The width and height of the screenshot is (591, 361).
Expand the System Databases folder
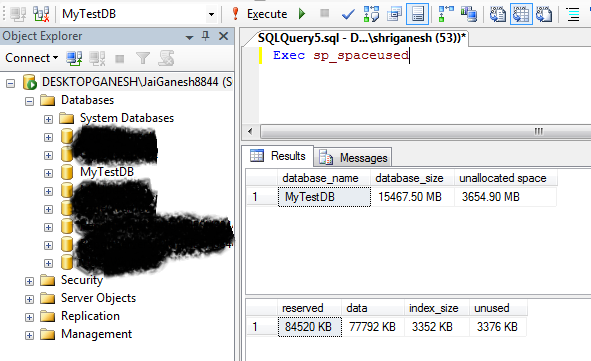pyautogui.click(x=48, y=119)
